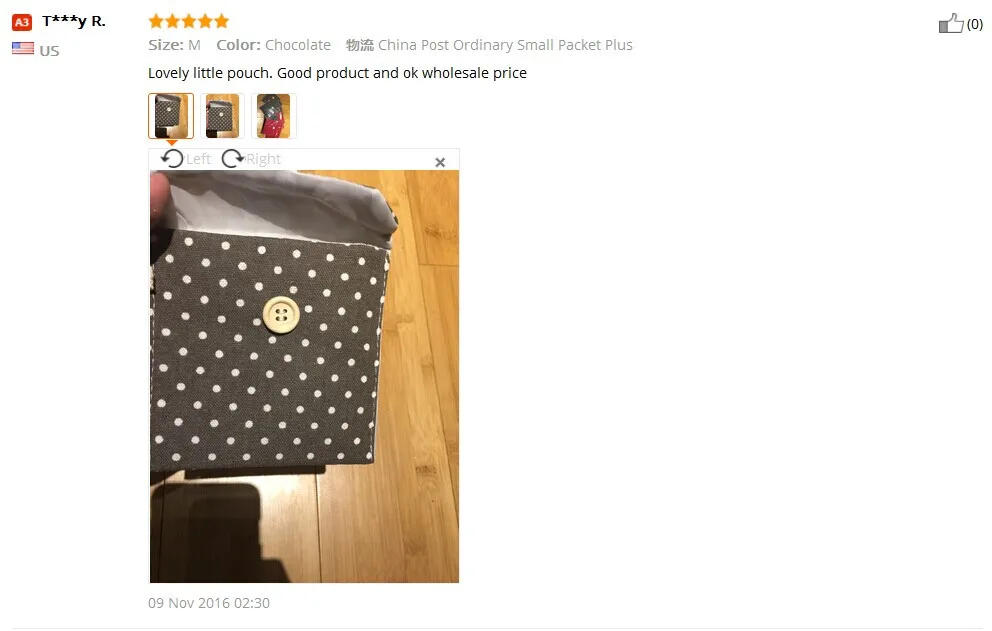992x631 pixels.
Task: Open the second review photo thumbnail
Action: 222,116
